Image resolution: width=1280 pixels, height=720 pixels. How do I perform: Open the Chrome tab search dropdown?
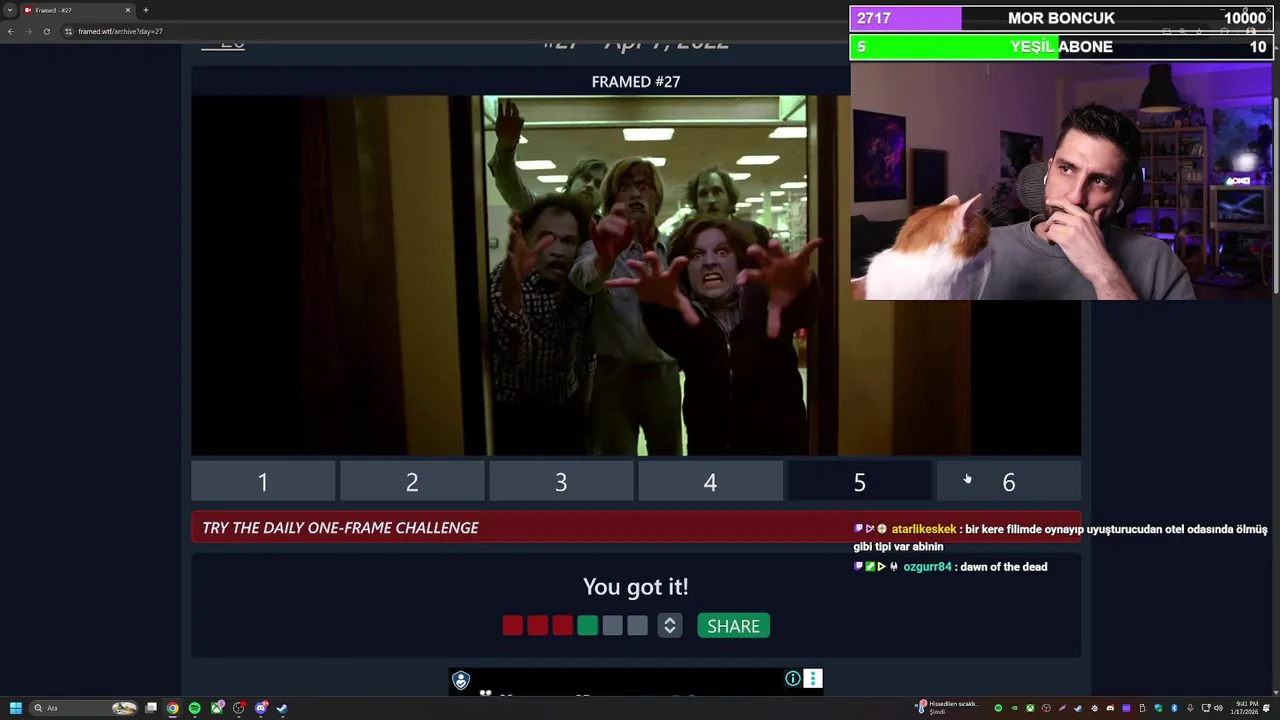[10, 10]
